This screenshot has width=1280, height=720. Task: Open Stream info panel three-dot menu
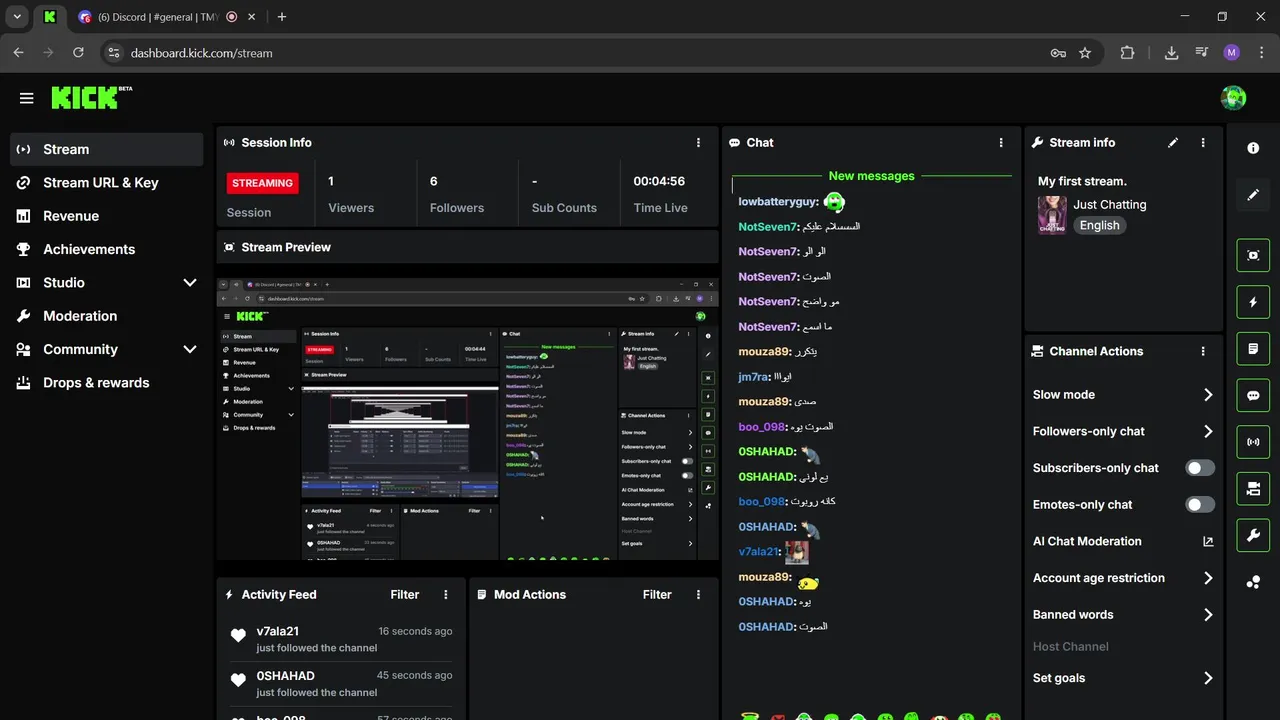tap(1203, 143)
